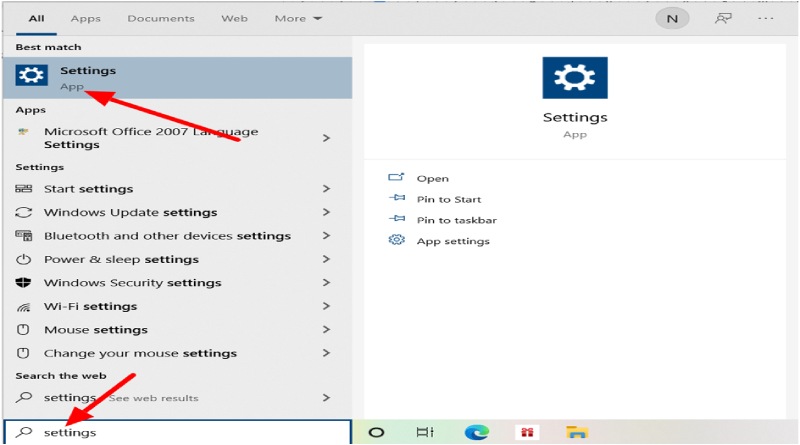Click the Office language settings app icon
The image size is (800, 445).
(22, 132)
